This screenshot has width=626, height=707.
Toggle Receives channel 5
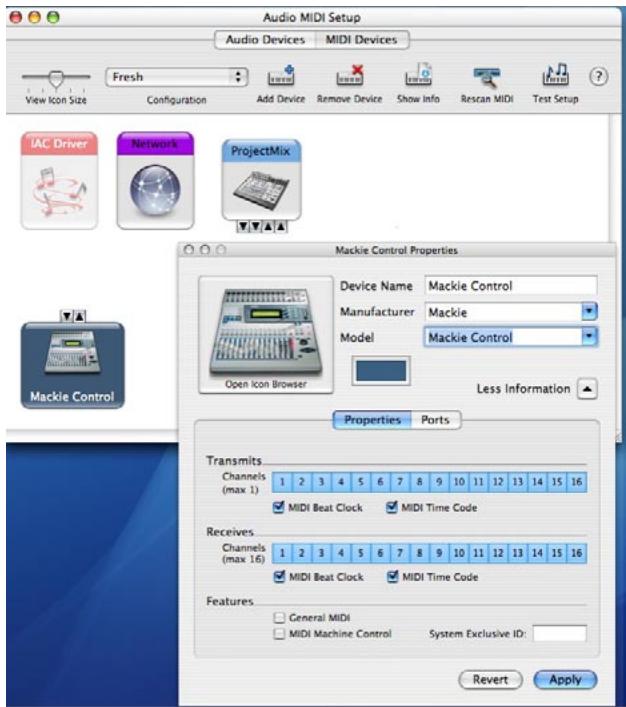pyautogui.click(x=361, y=553)
